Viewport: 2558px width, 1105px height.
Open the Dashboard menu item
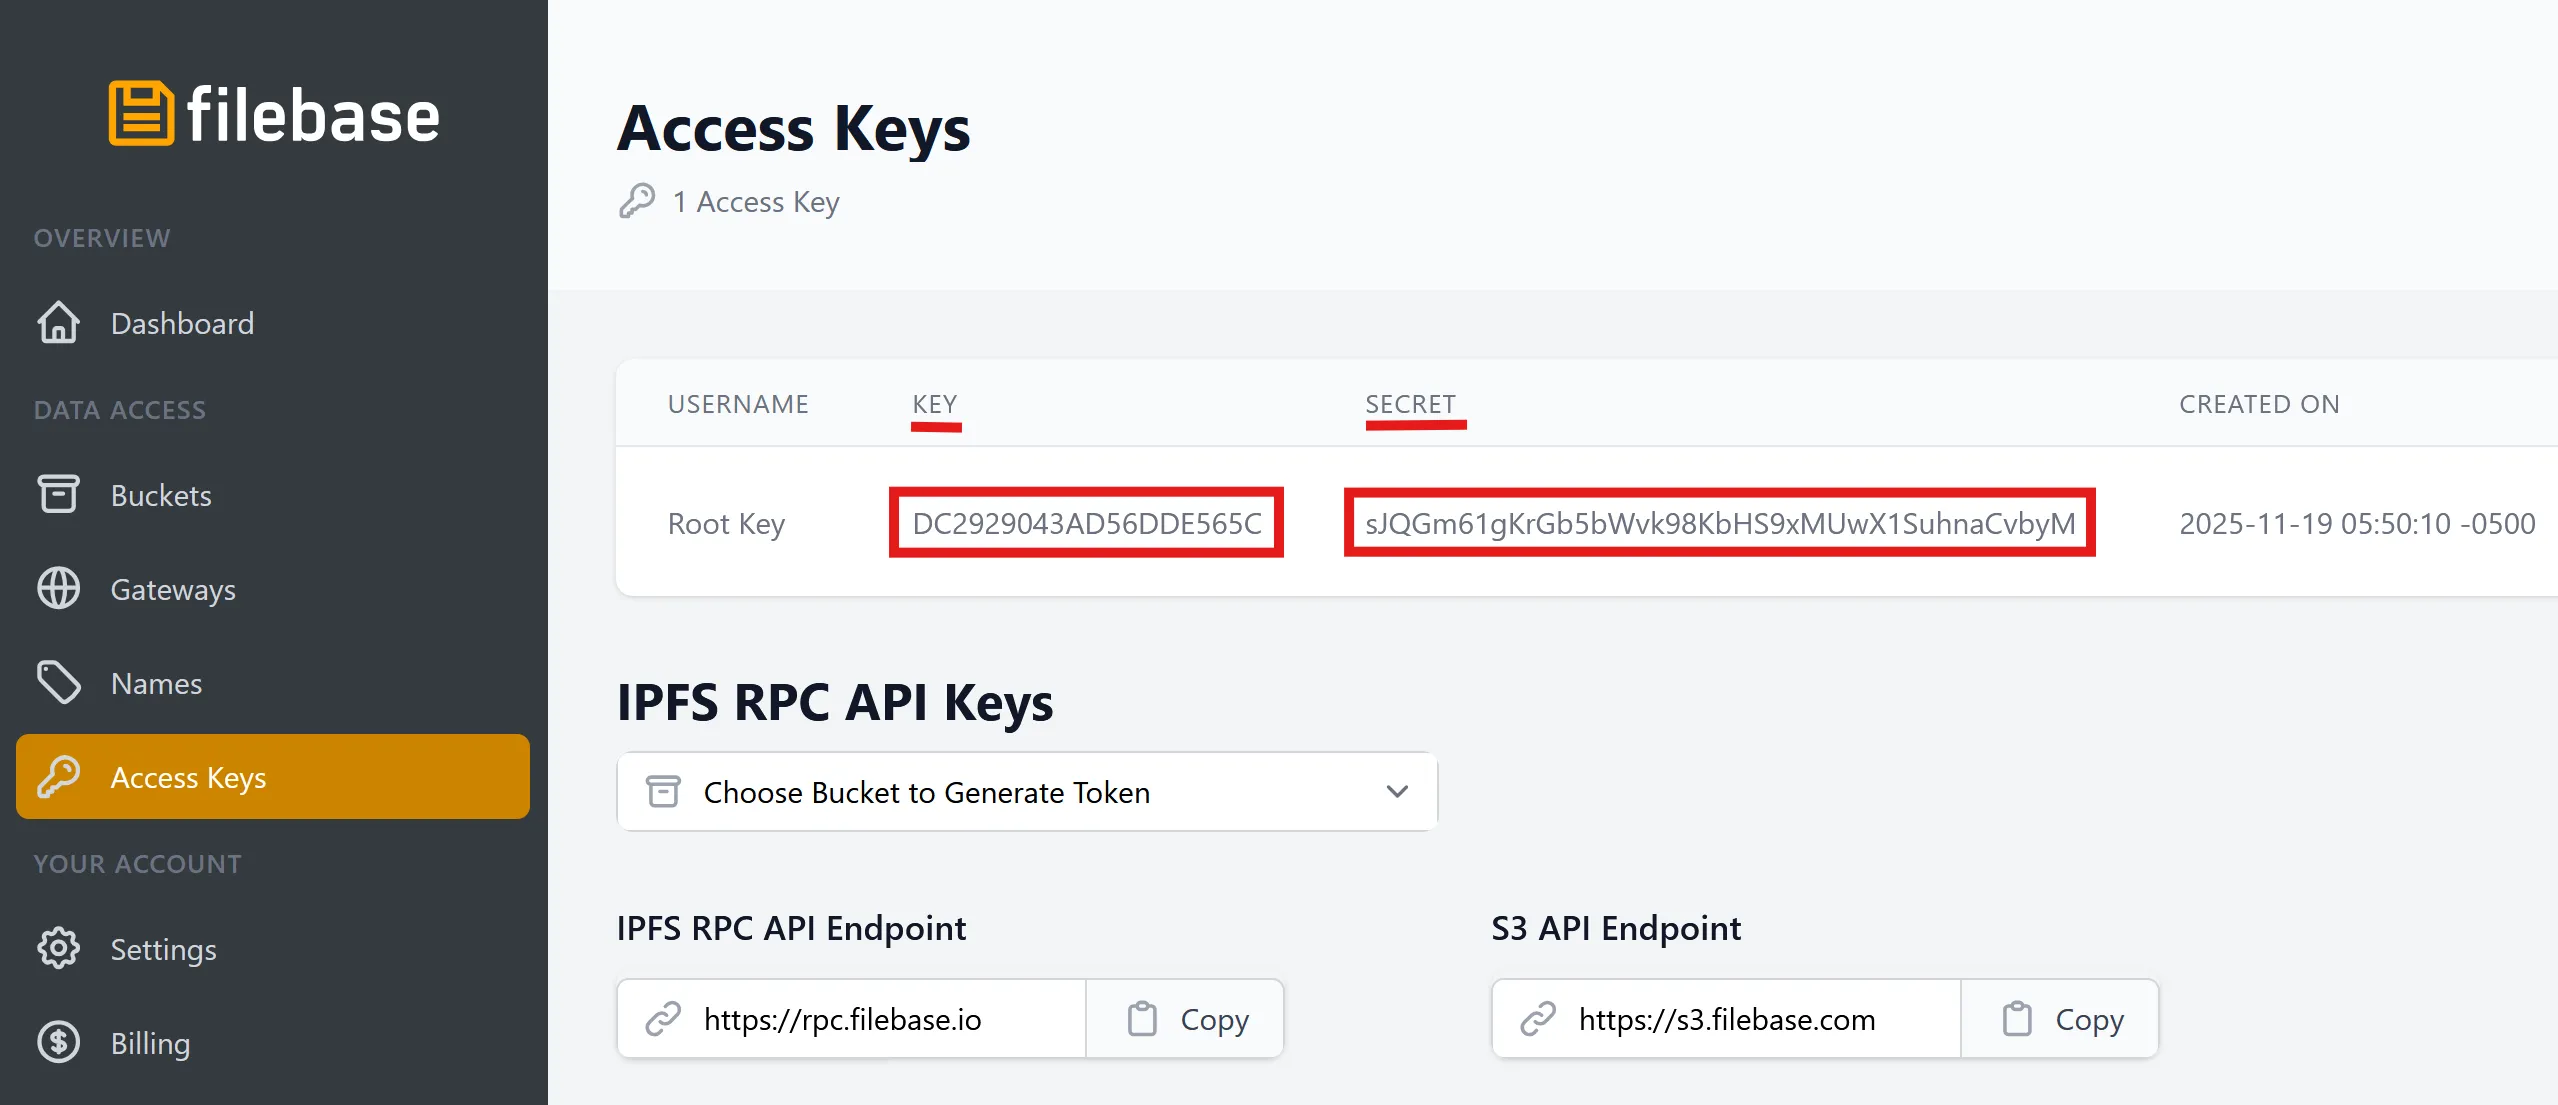pyautogui.click(x=182, y=324)
